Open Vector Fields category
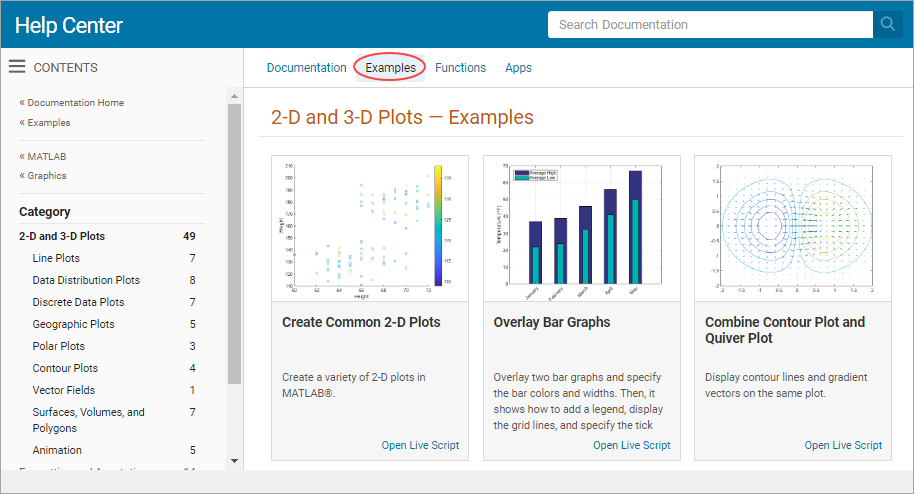914x494 pixels. 64,391
